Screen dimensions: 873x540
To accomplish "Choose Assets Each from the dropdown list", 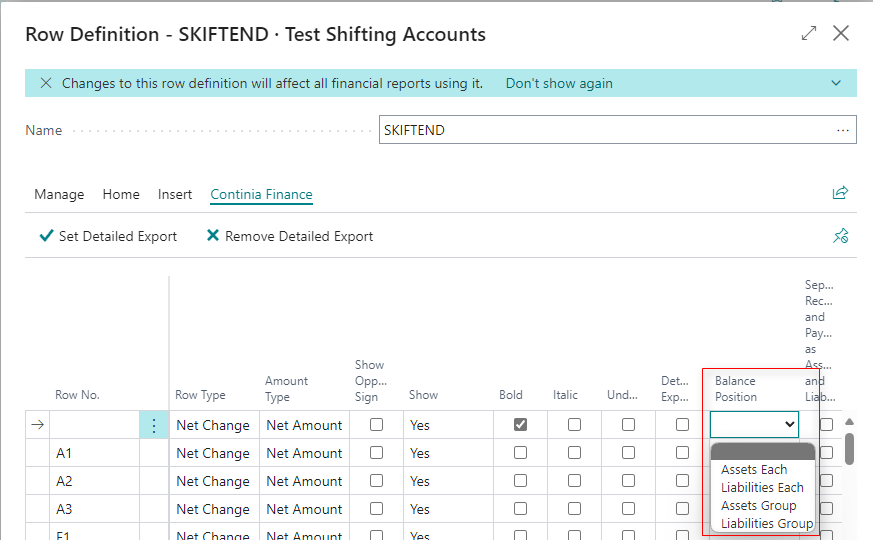I will point(754,470).
